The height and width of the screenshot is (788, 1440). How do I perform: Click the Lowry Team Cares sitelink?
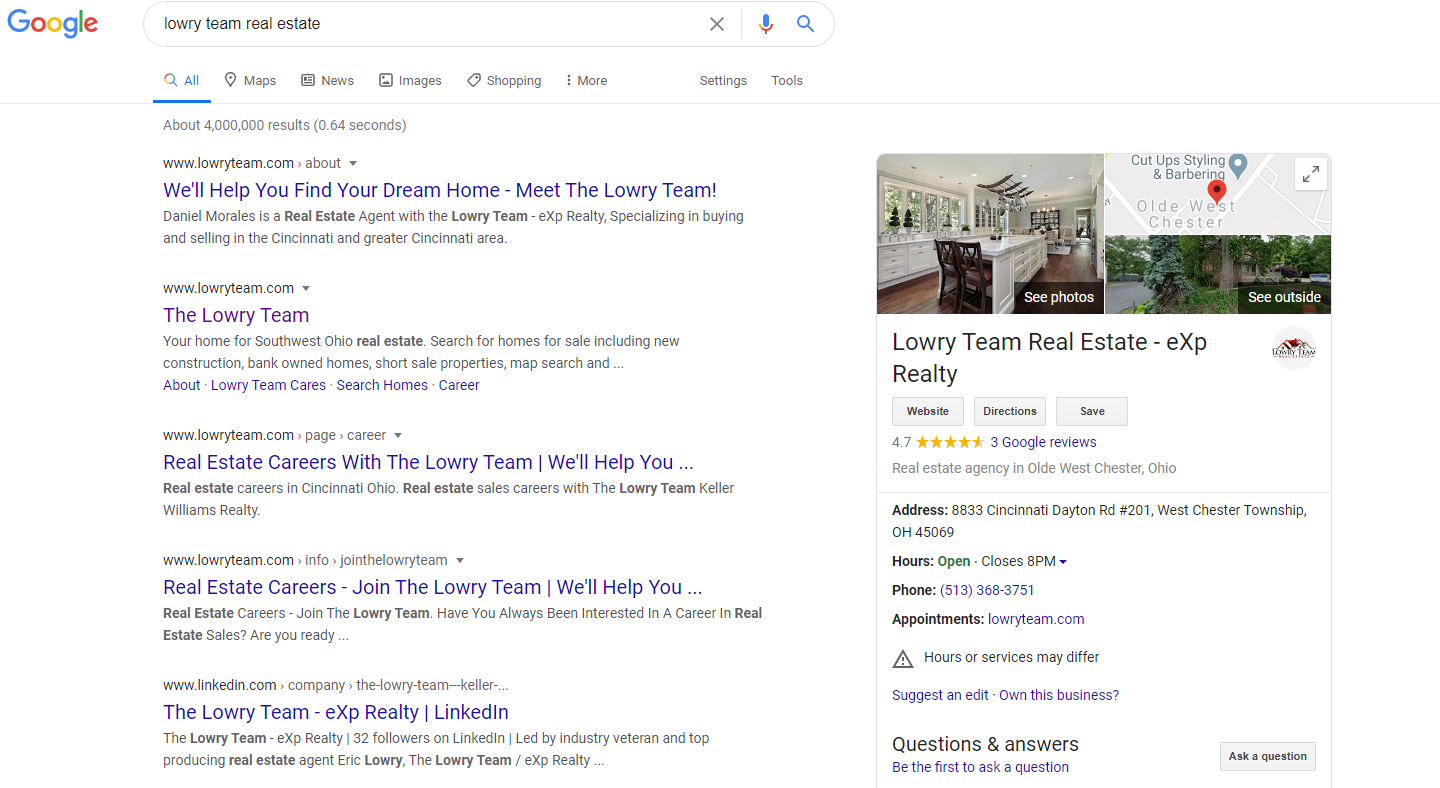pyautogui.click(x=268, y=385)
